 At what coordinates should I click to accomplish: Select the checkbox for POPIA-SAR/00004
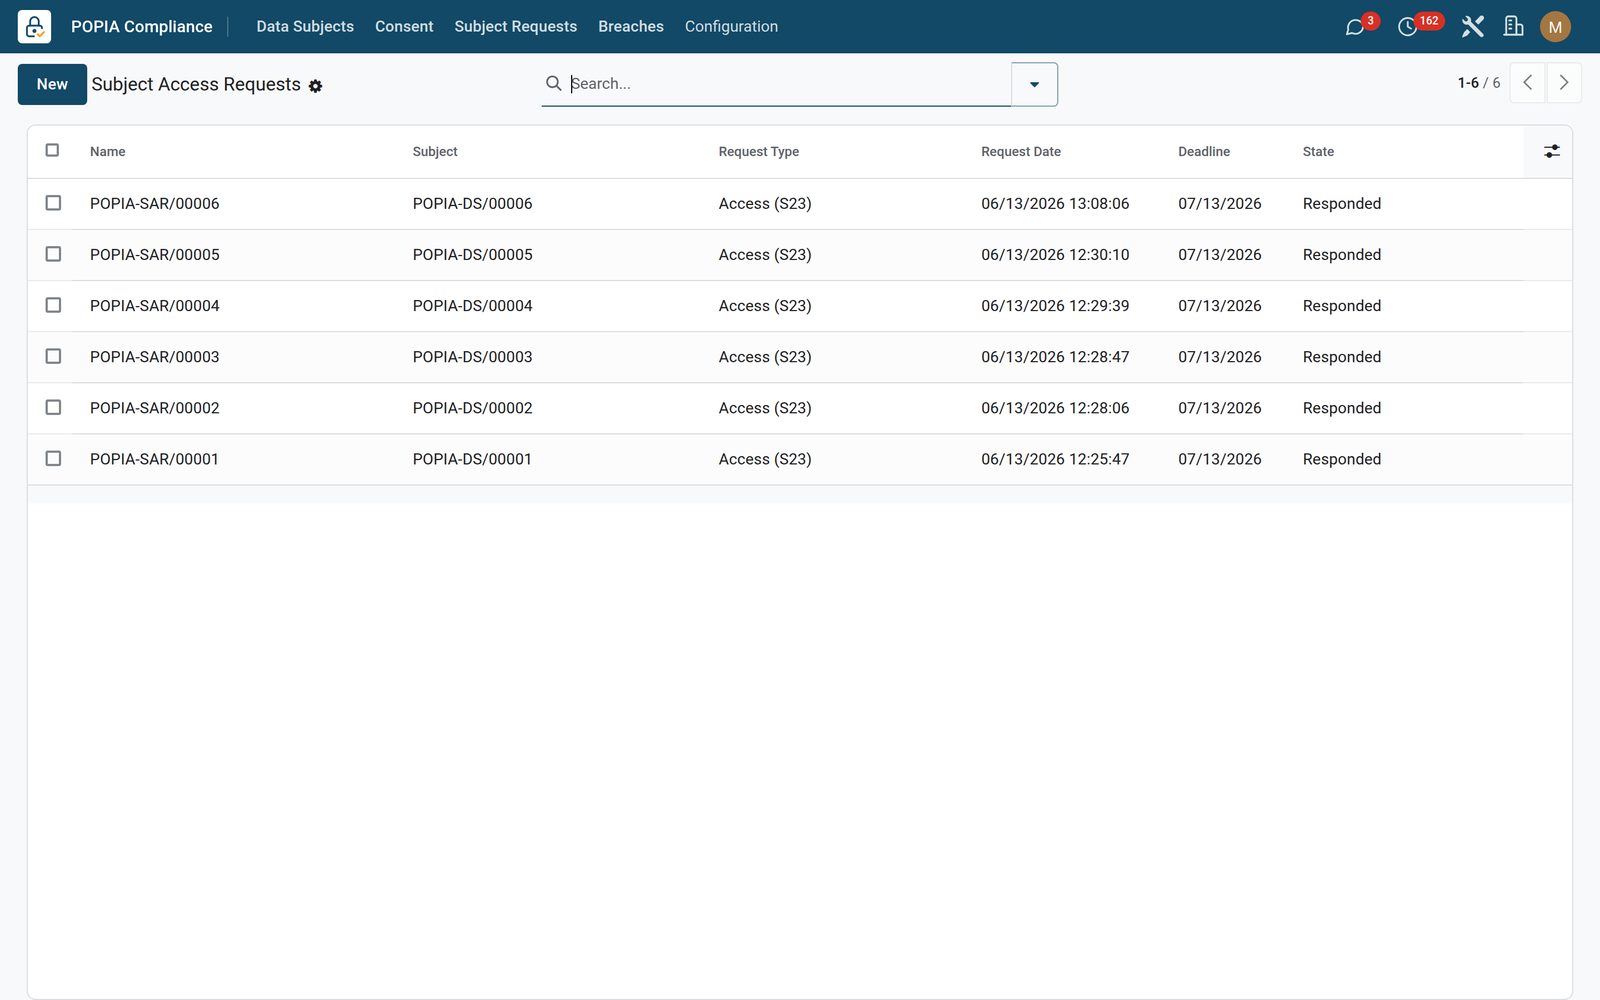pos(53,305)
